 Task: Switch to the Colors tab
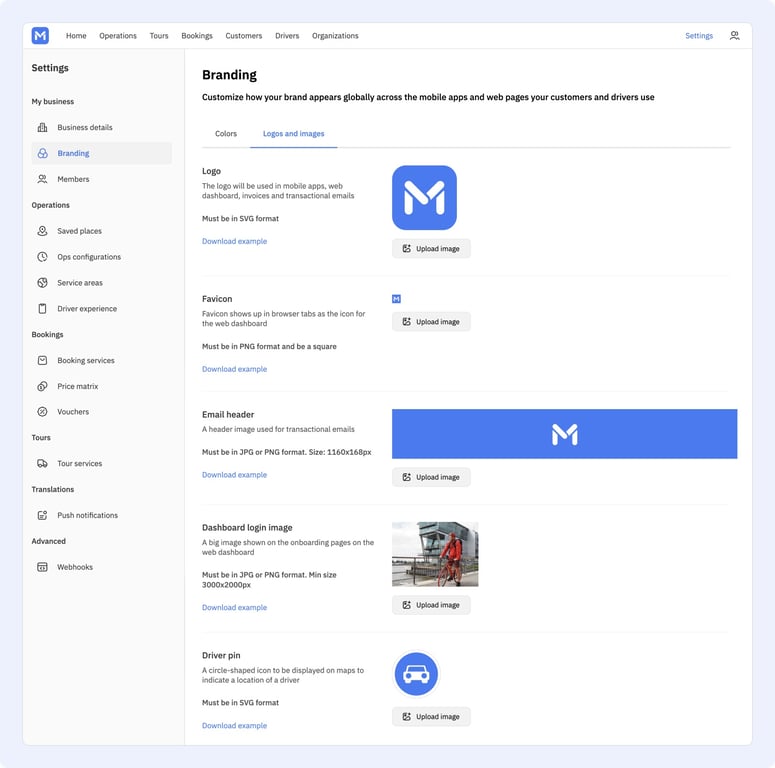point(226,133)
